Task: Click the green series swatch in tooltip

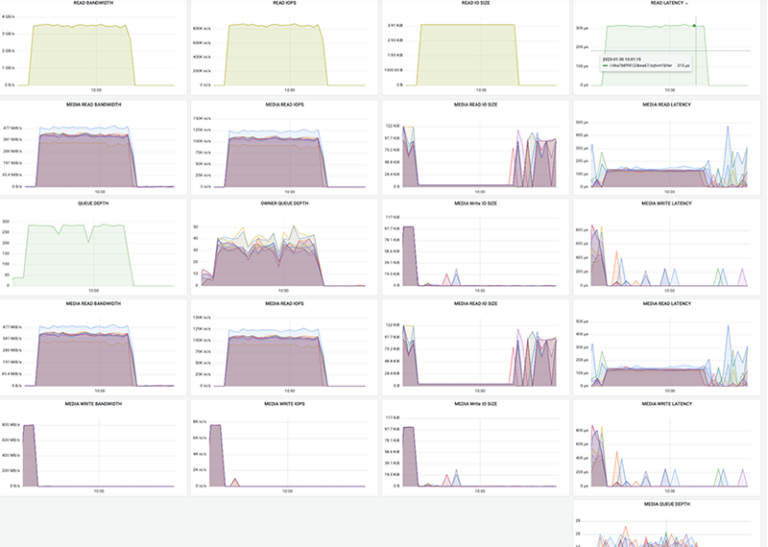Action: tap(603, 66)
